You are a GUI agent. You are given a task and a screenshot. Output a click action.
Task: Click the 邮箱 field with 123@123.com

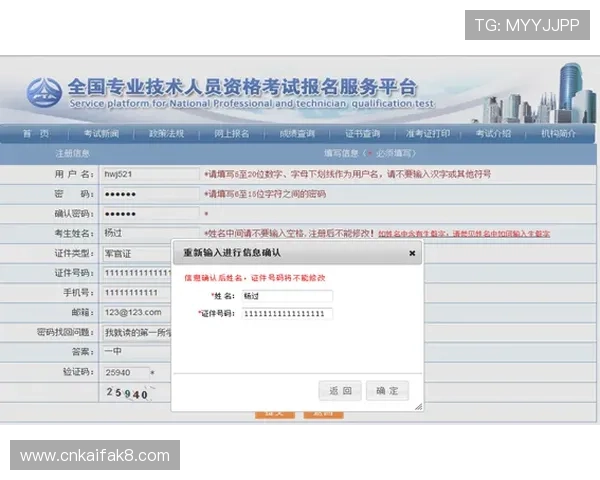pyautogui.click(x=137, y=312)
